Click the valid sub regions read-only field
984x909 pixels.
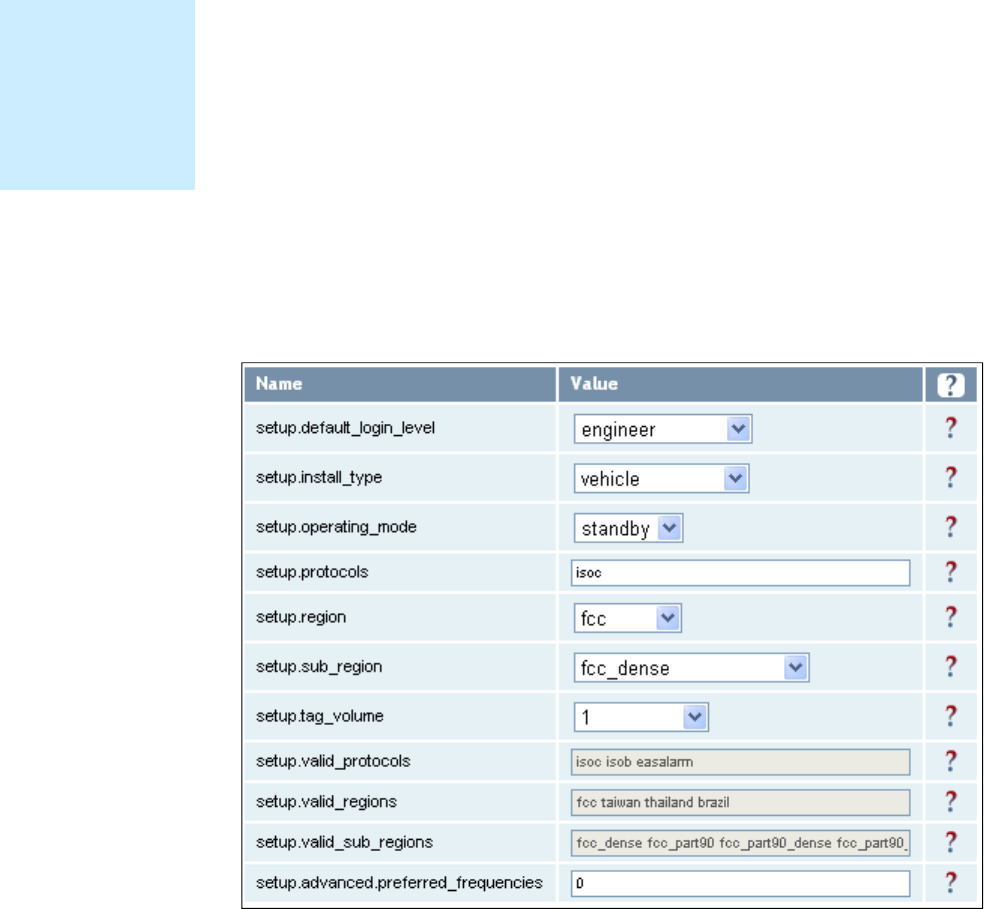(x=741, y=843)
